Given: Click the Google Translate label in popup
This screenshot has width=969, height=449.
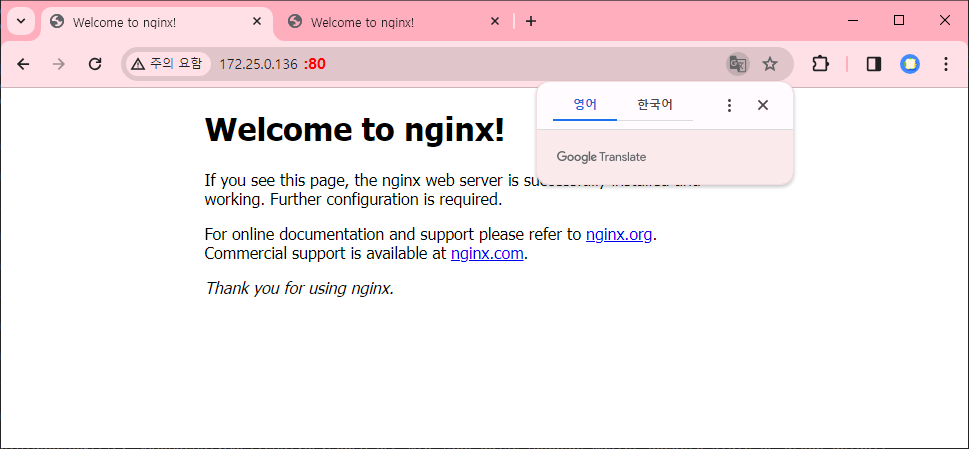Looking at the screenshot, I should click(601, 157).
